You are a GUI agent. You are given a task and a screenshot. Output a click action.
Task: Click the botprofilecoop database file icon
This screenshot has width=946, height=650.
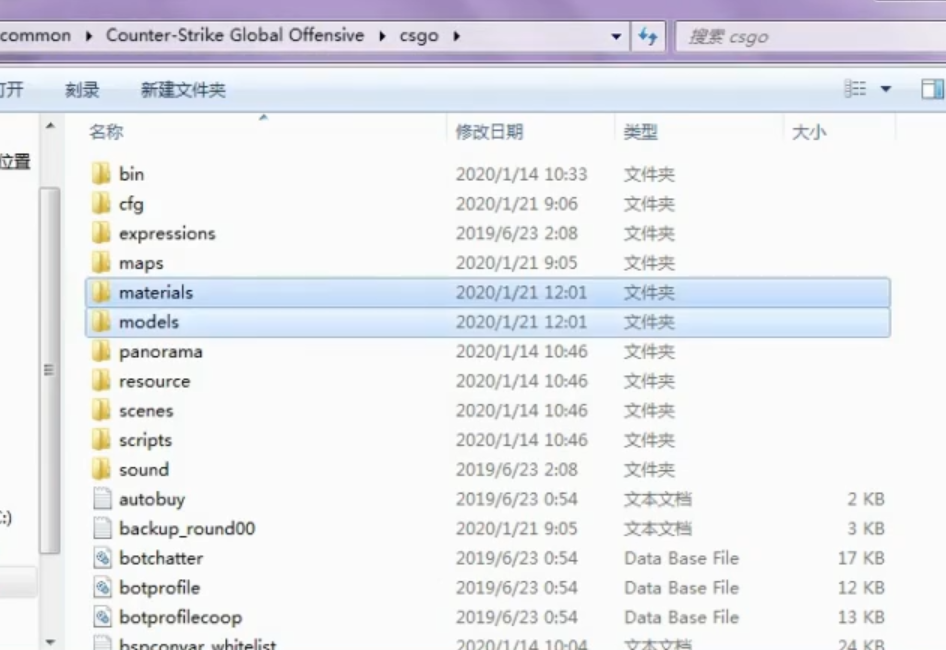tap(103, 617)
